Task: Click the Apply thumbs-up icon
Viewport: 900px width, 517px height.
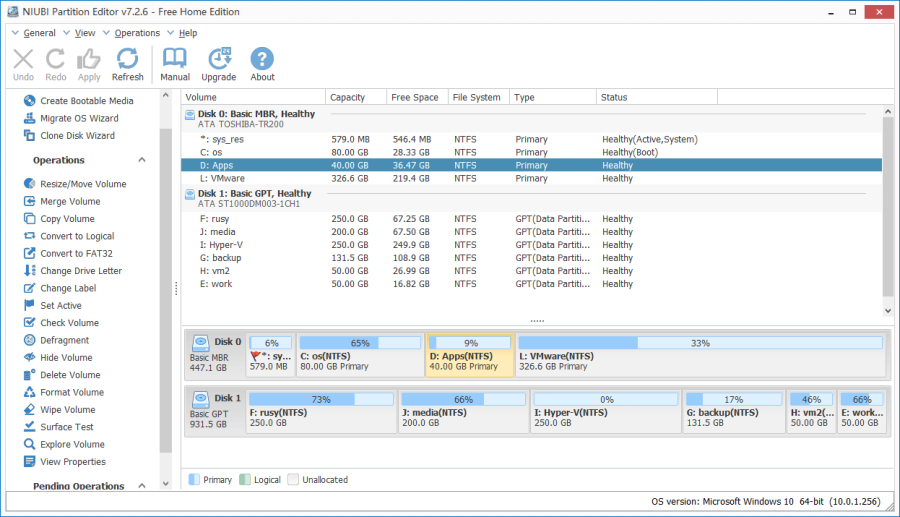Action: (x=89, y=65)
